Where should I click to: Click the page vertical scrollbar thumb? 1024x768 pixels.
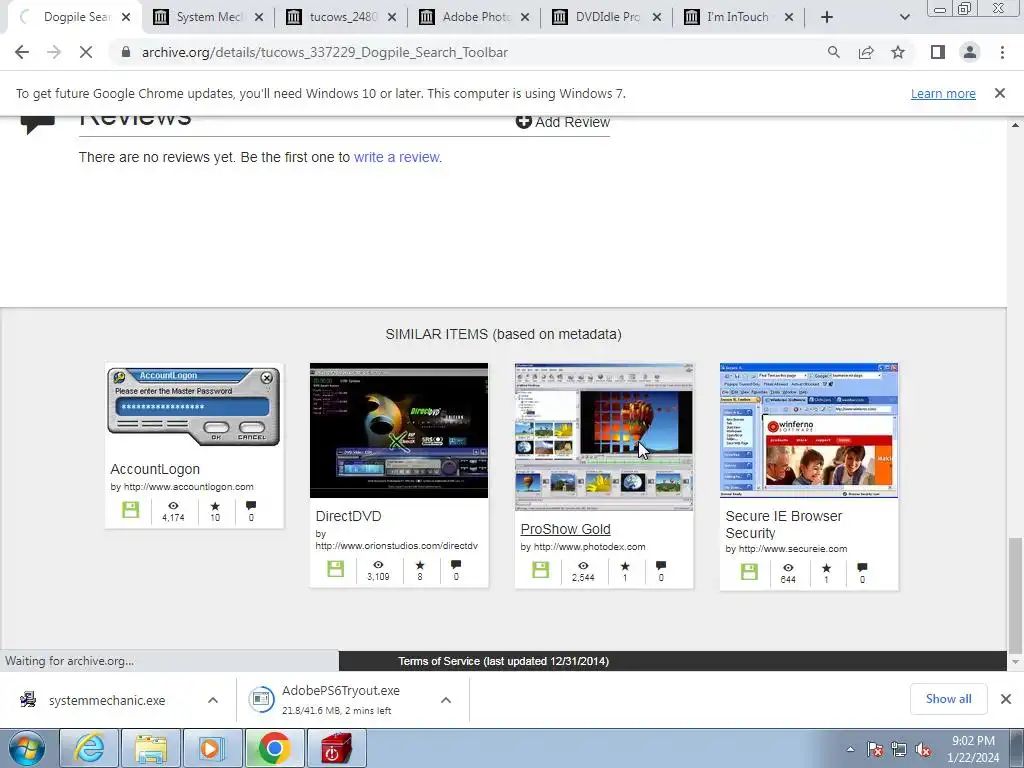coord(1015,595)
